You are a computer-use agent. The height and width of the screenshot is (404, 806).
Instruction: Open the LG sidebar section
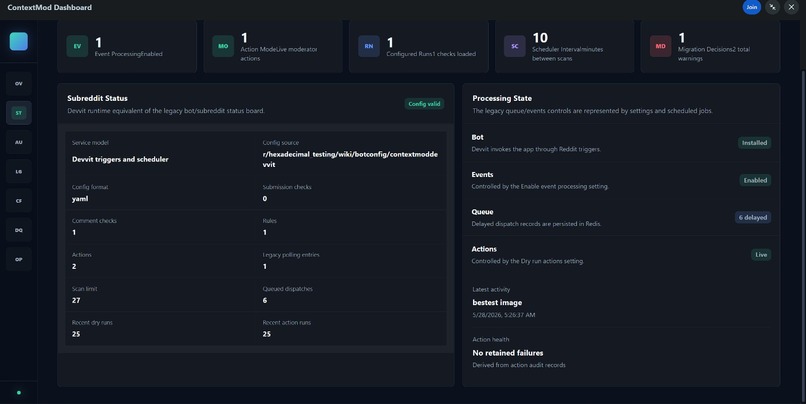pos(19,171)
